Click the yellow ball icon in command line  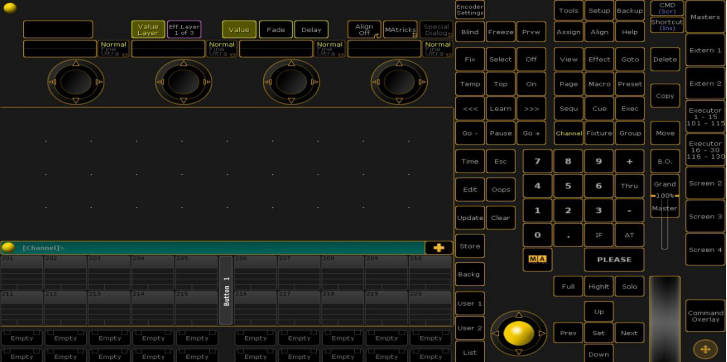[8, 248]
